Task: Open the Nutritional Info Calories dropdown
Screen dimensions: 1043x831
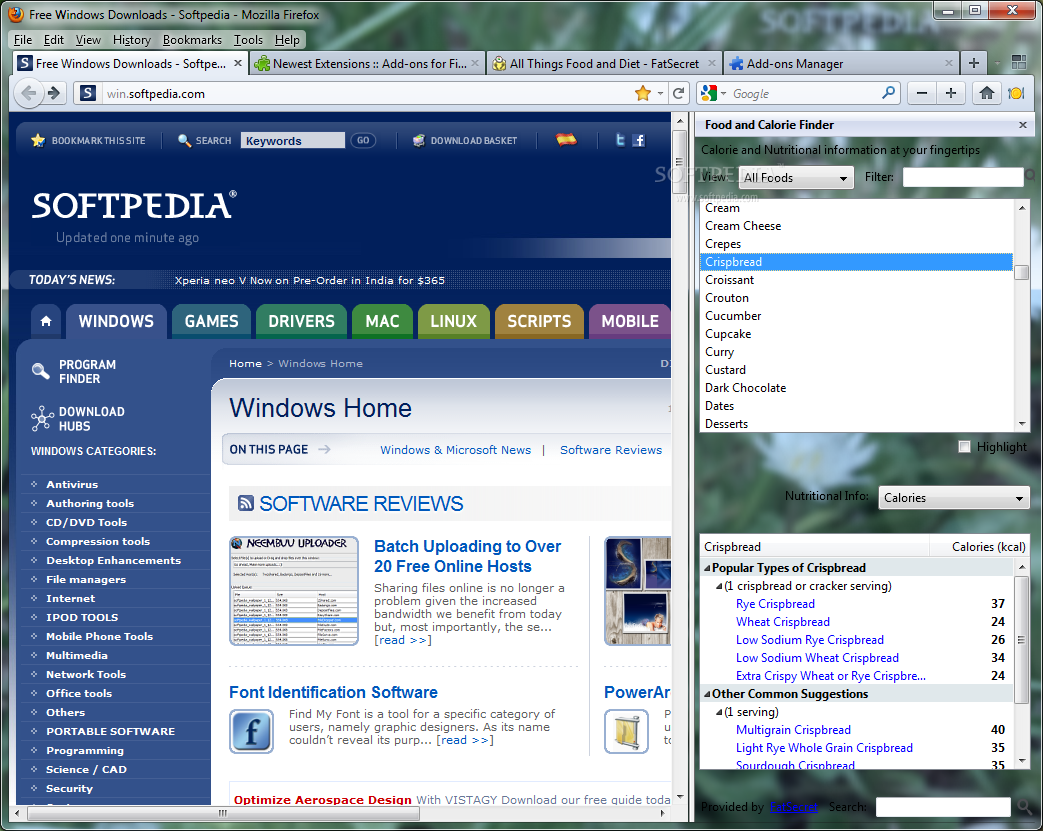Action: point(954,498)
